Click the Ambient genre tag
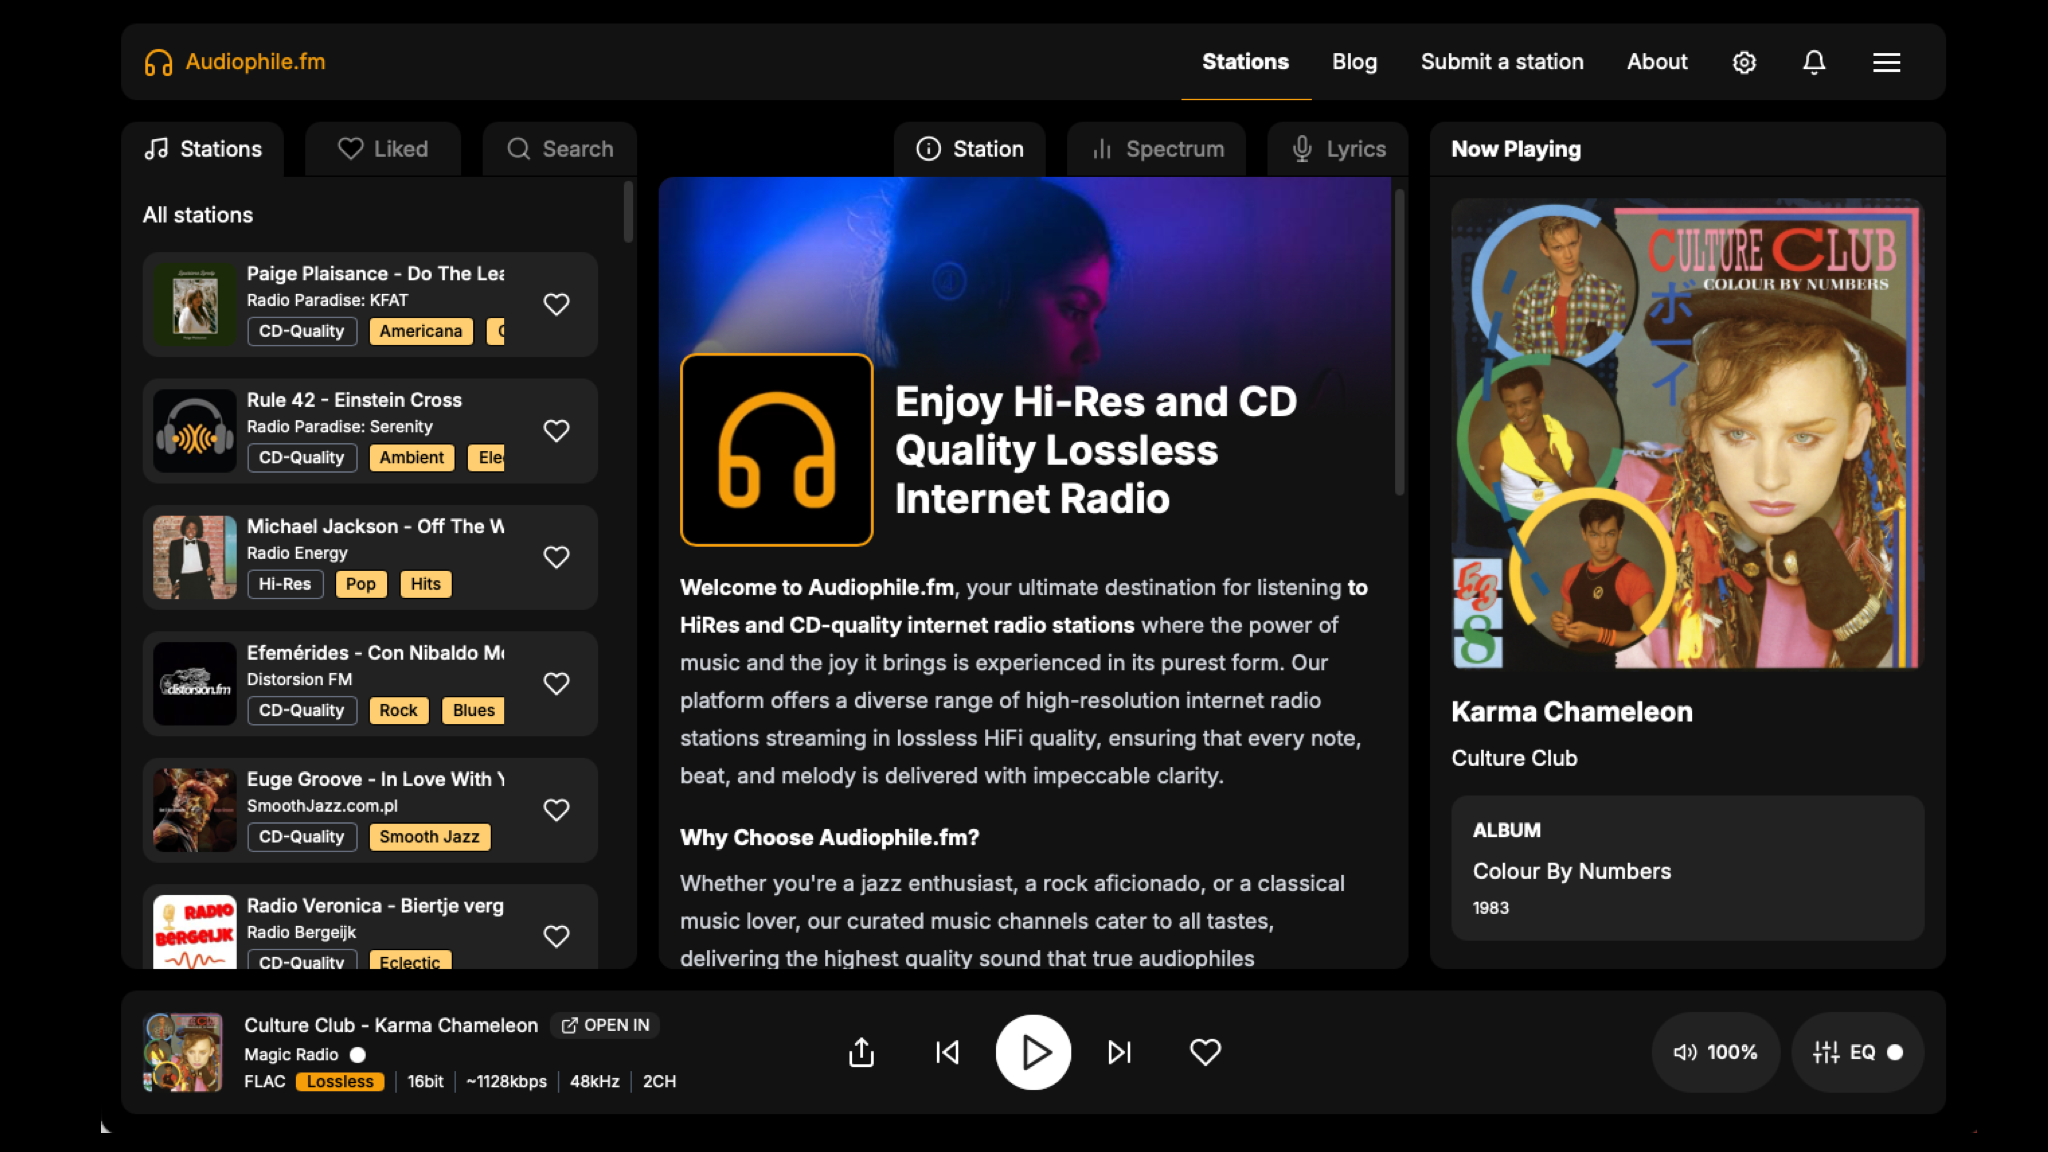 pos(412,458)
